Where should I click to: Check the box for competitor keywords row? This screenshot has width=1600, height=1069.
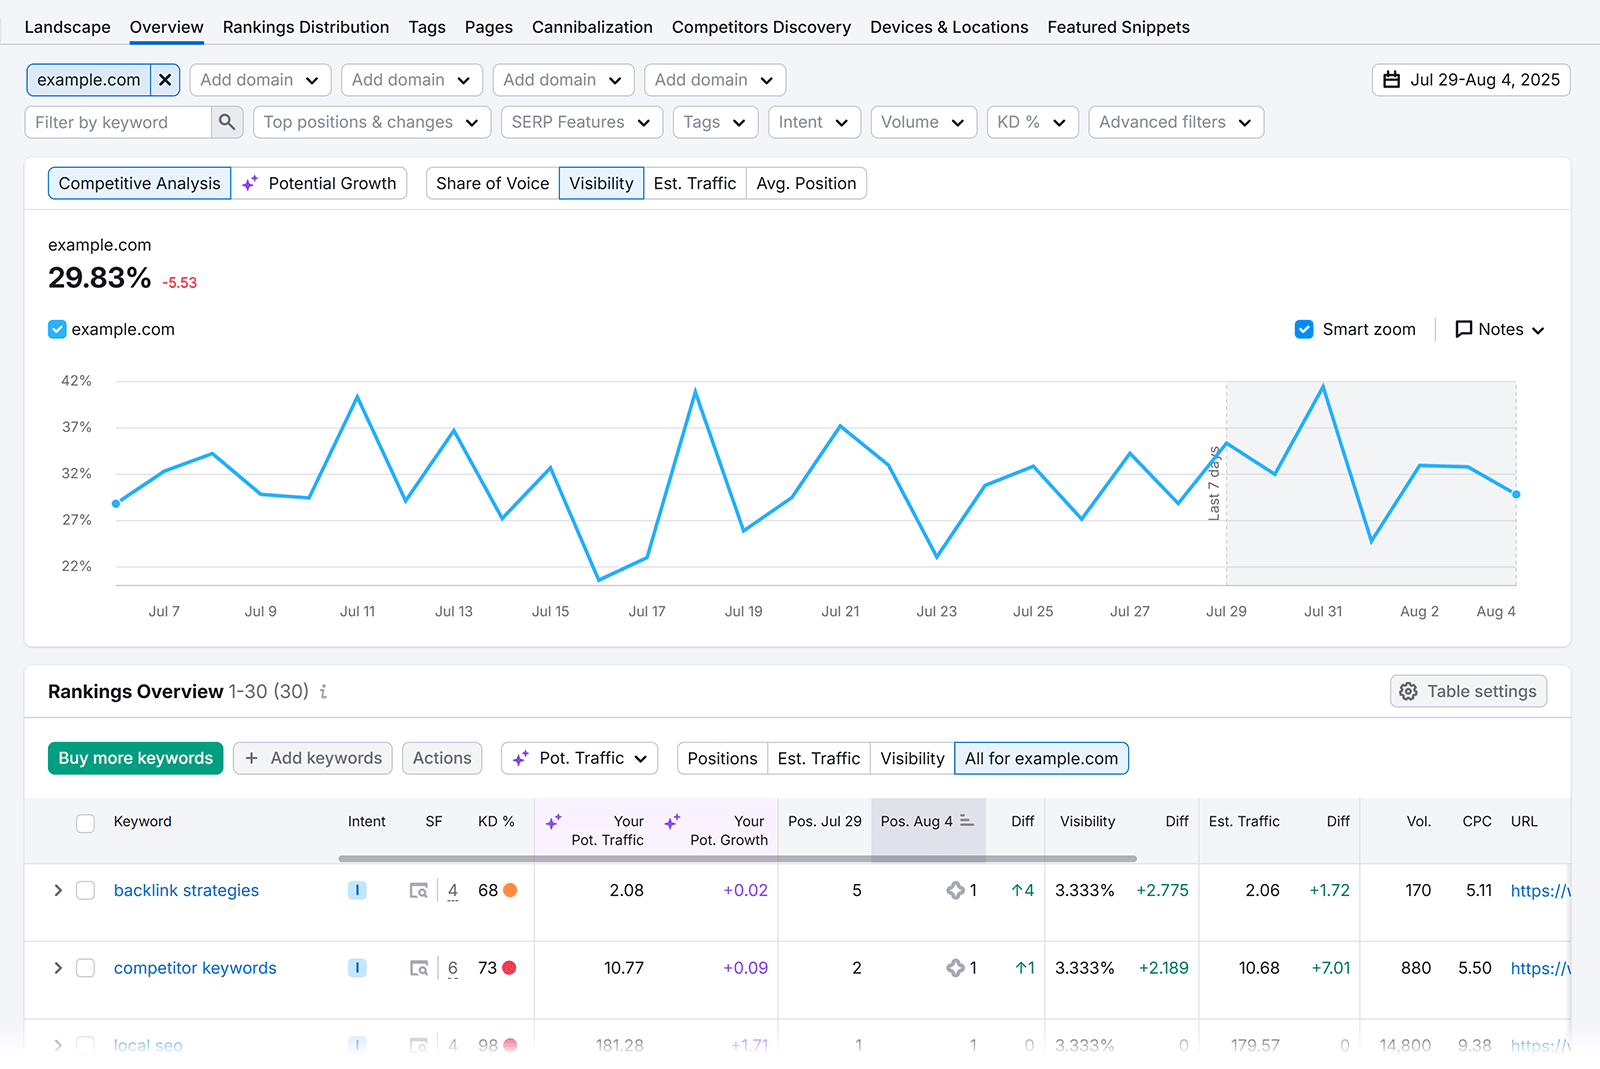86,968
